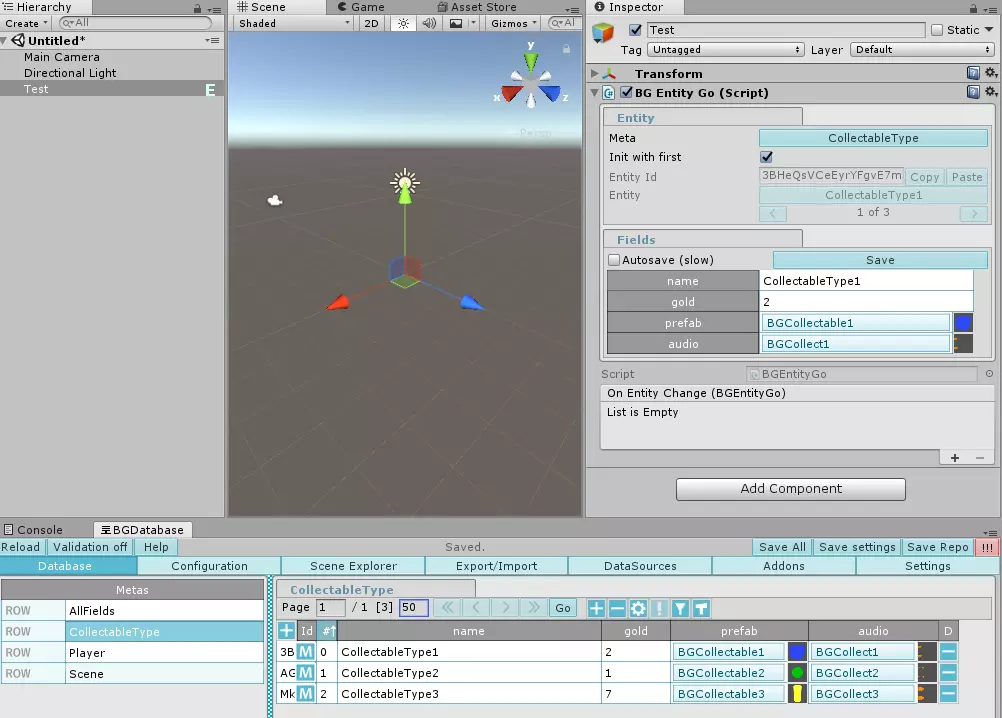Toggle 2D mode in the Scene view
The height and width of the screenshot is (718, 1002).
tap(371, 23)
